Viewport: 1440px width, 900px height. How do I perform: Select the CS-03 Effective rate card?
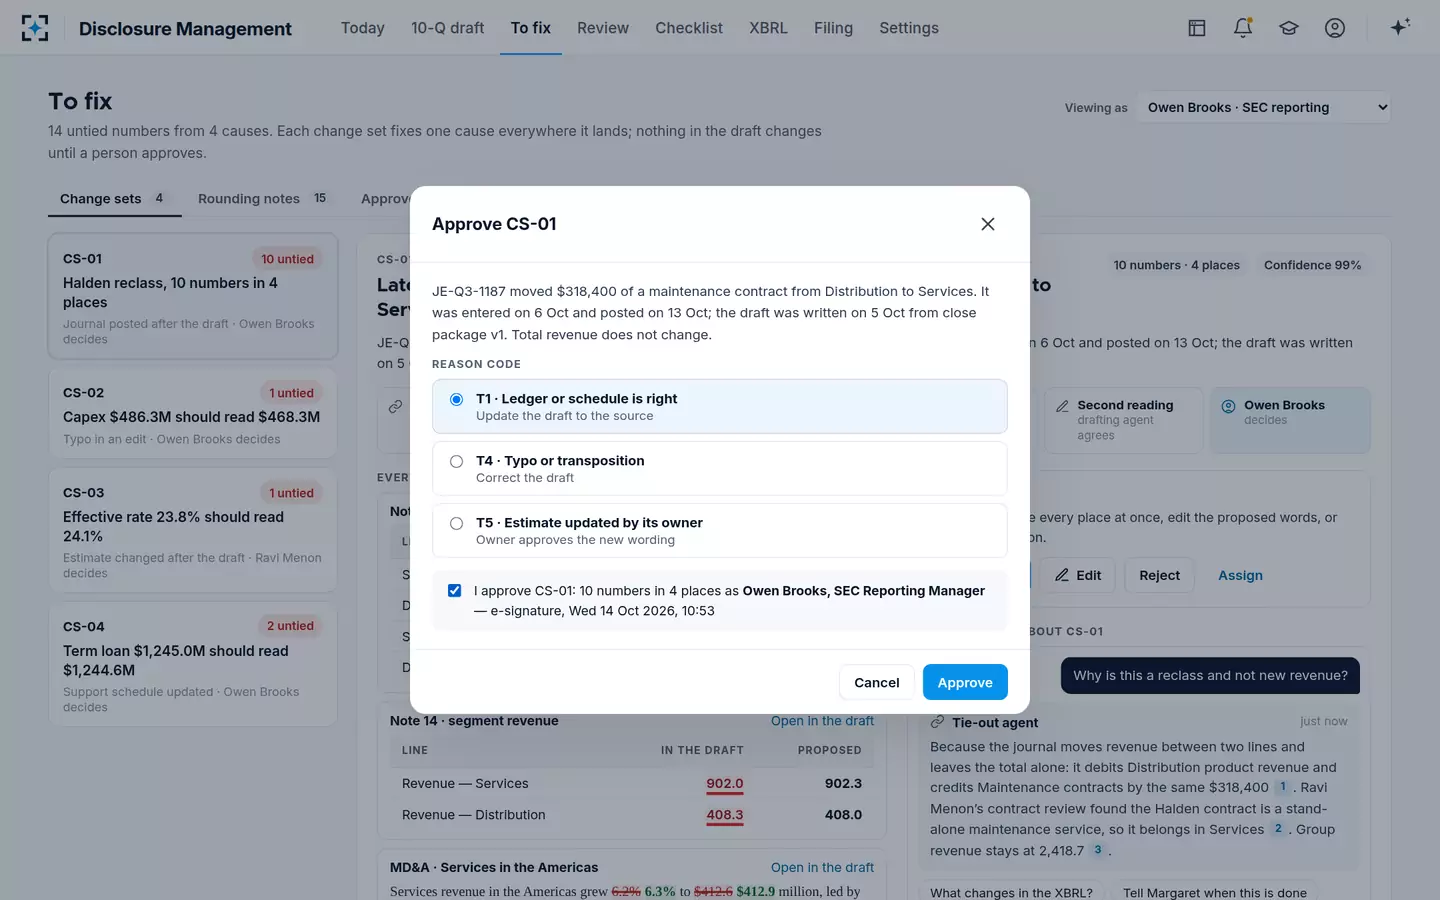(193, 530)
